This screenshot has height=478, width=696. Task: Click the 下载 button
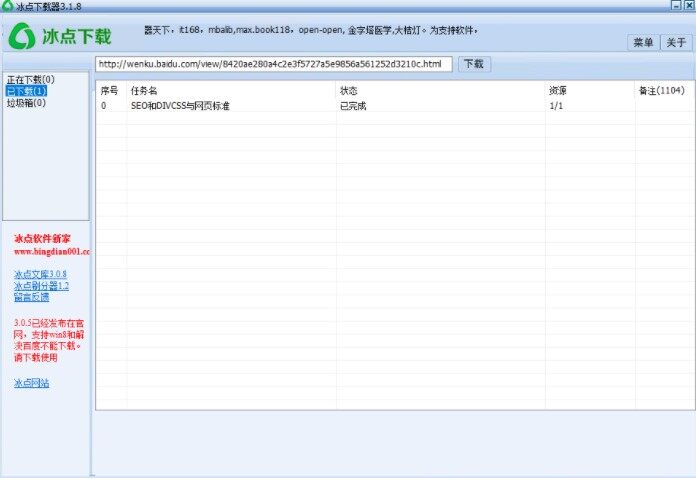pos(474,64)
